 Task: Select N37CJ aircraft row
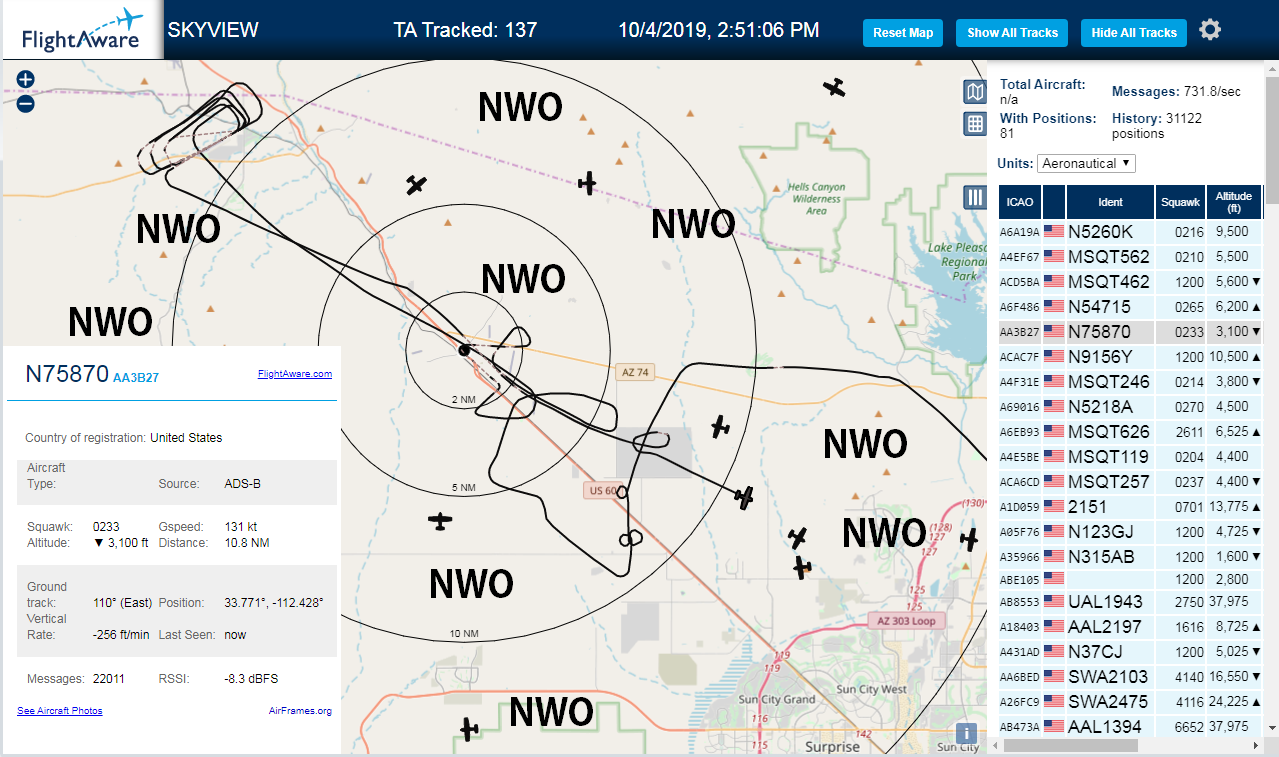point(1131,652)
